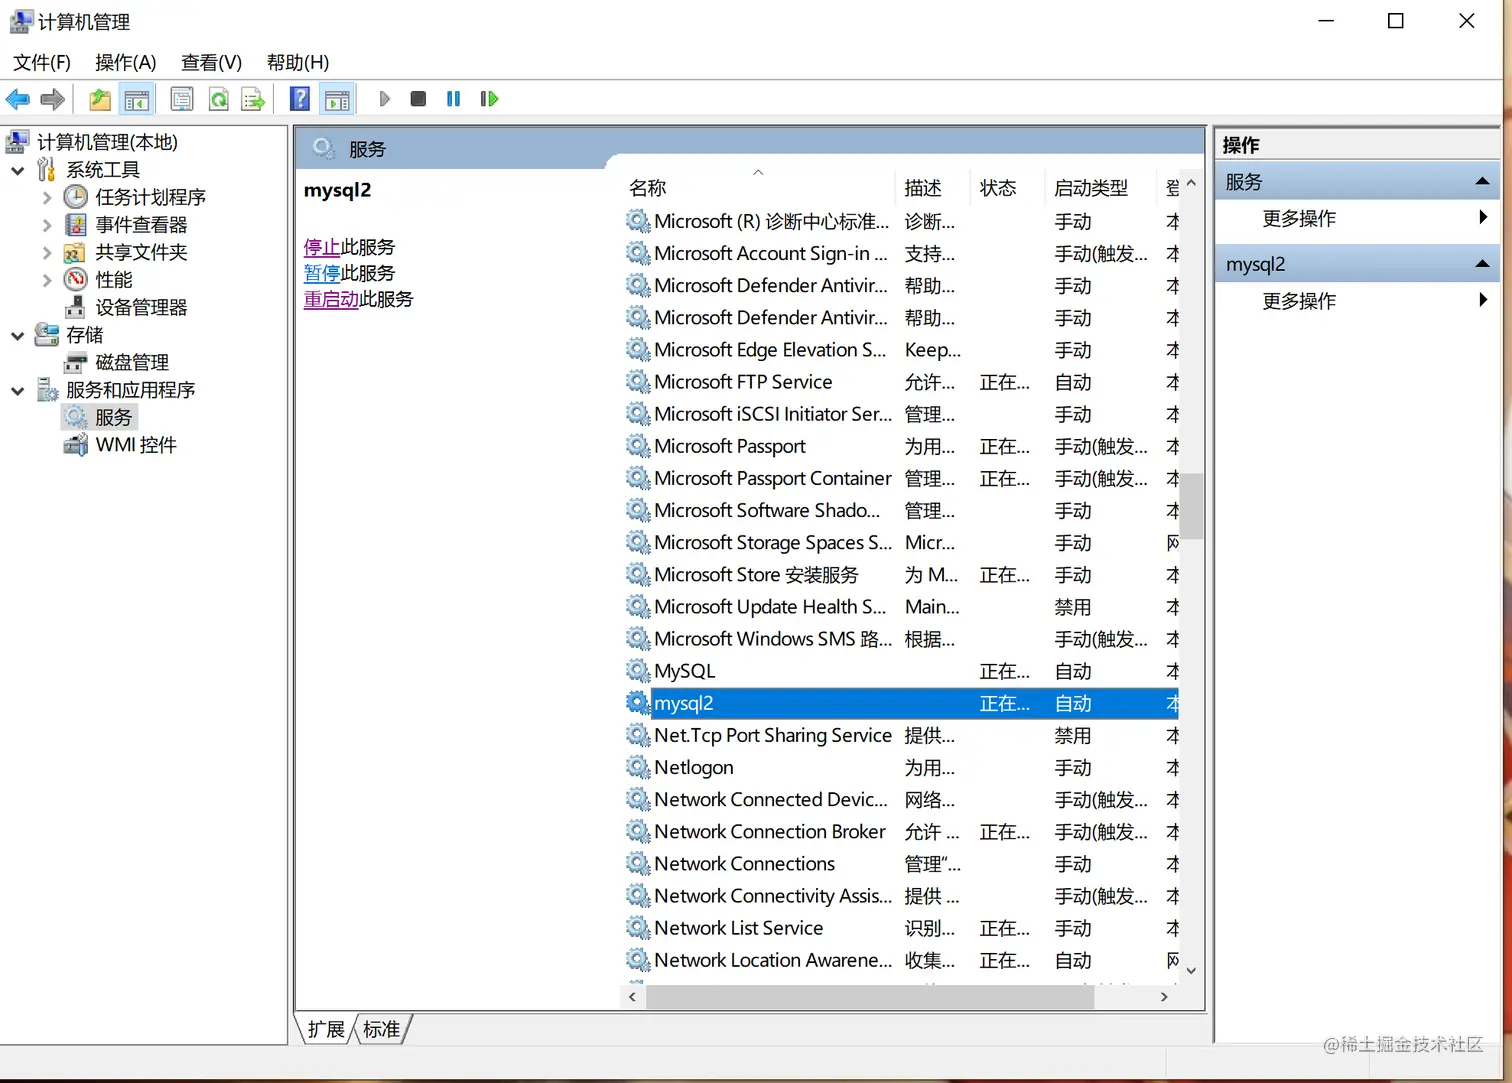Toggle the show/hide console tree icon

137,99
